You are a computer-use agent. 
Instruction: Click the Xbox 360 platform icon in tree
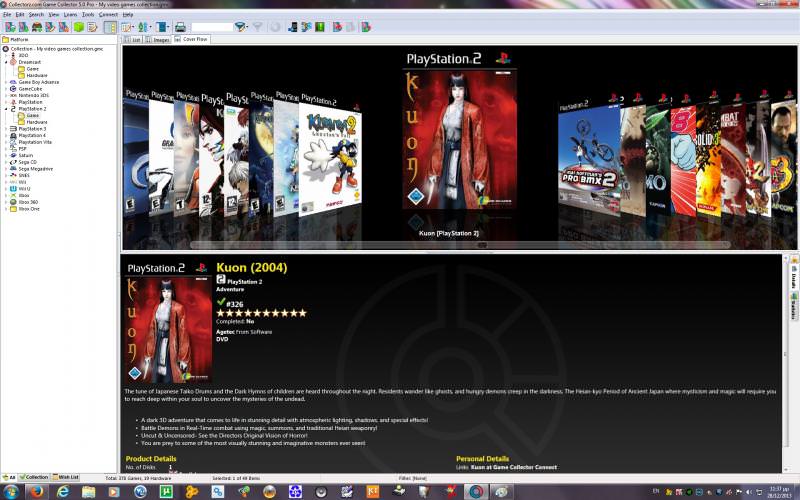pos(14,202)
